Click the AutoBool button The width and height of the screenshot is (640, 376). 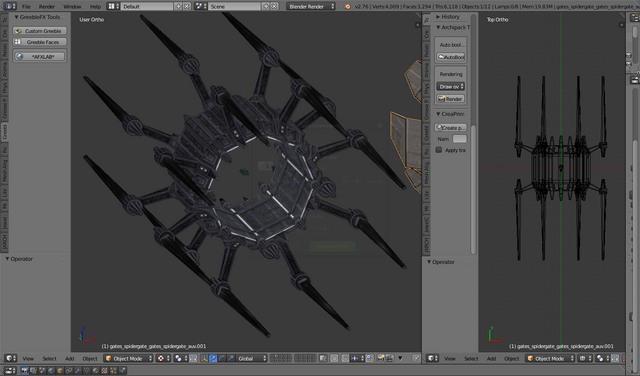[x=451, y=57]
